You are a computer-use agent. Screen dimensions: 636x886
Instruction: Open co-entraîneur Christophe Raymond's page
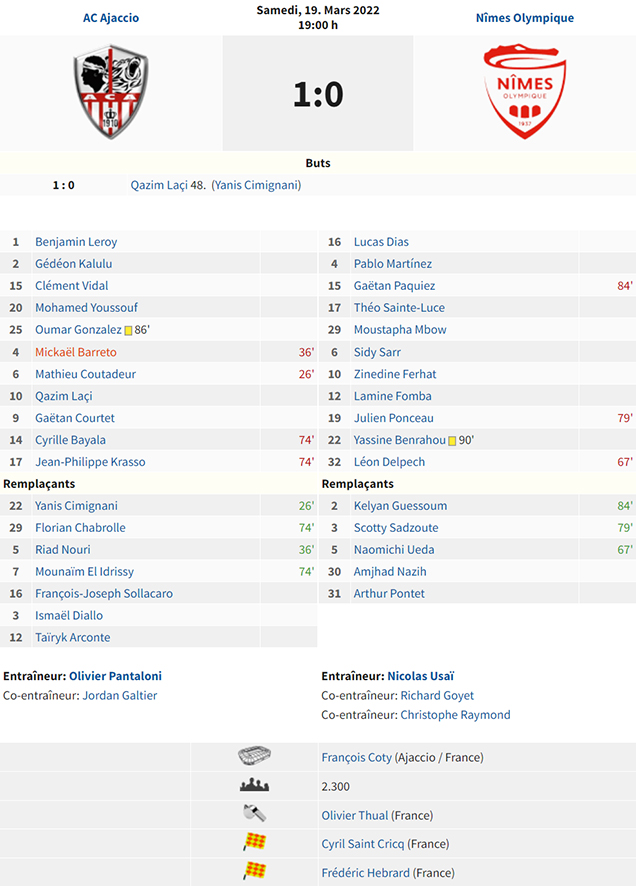[455, 715]
